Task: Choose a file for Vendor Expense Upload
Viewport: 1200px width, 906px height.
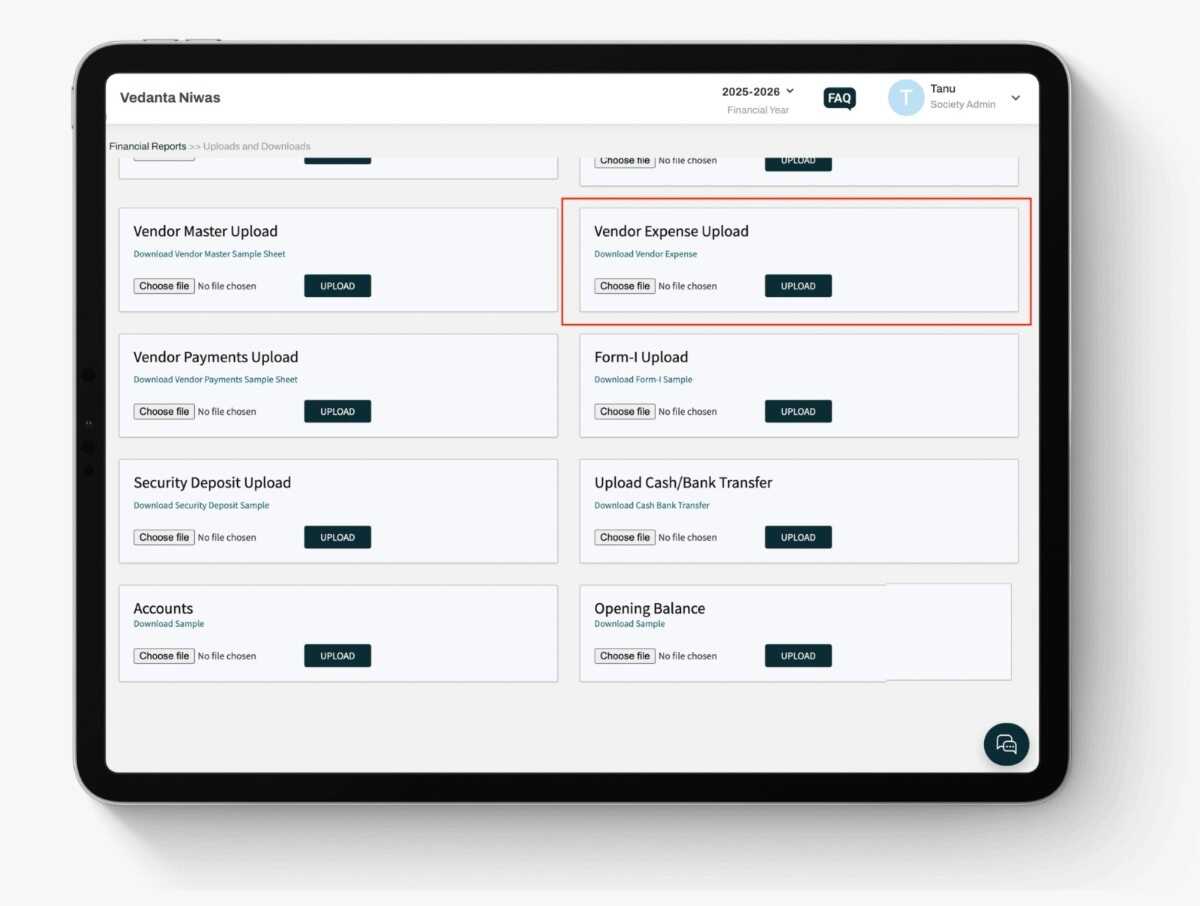Action: [624, 285]
